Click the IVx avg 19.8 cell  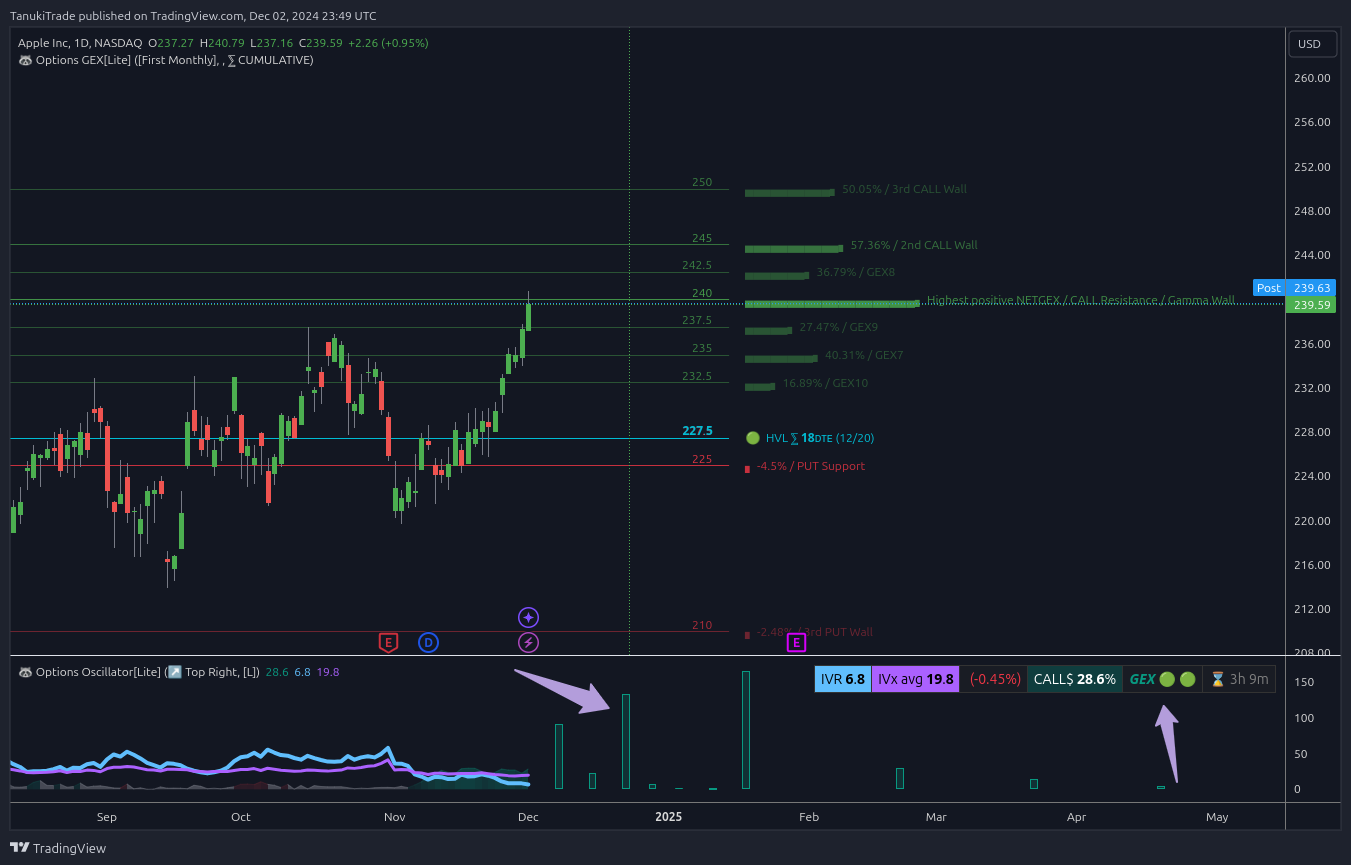coord(916,679)
